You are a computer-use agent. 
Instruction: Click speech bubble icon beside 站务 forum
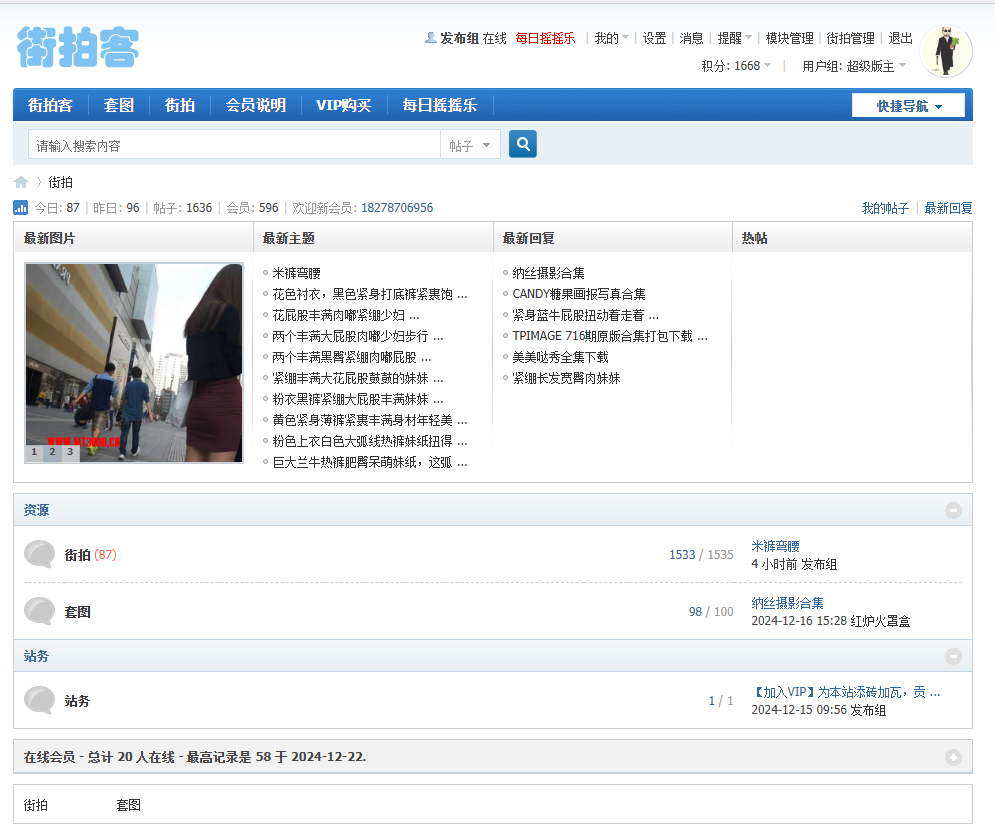(x=40, y=700)
